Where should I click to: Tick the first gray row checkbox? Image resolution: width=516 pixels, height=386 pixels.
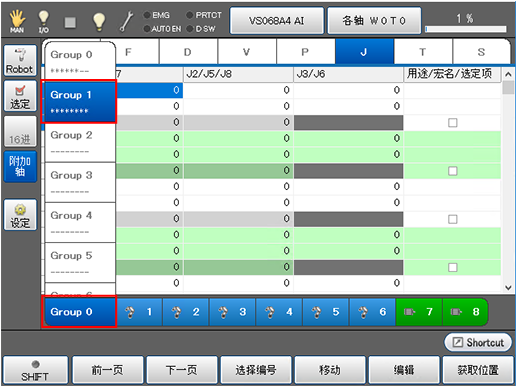point(452,123)
